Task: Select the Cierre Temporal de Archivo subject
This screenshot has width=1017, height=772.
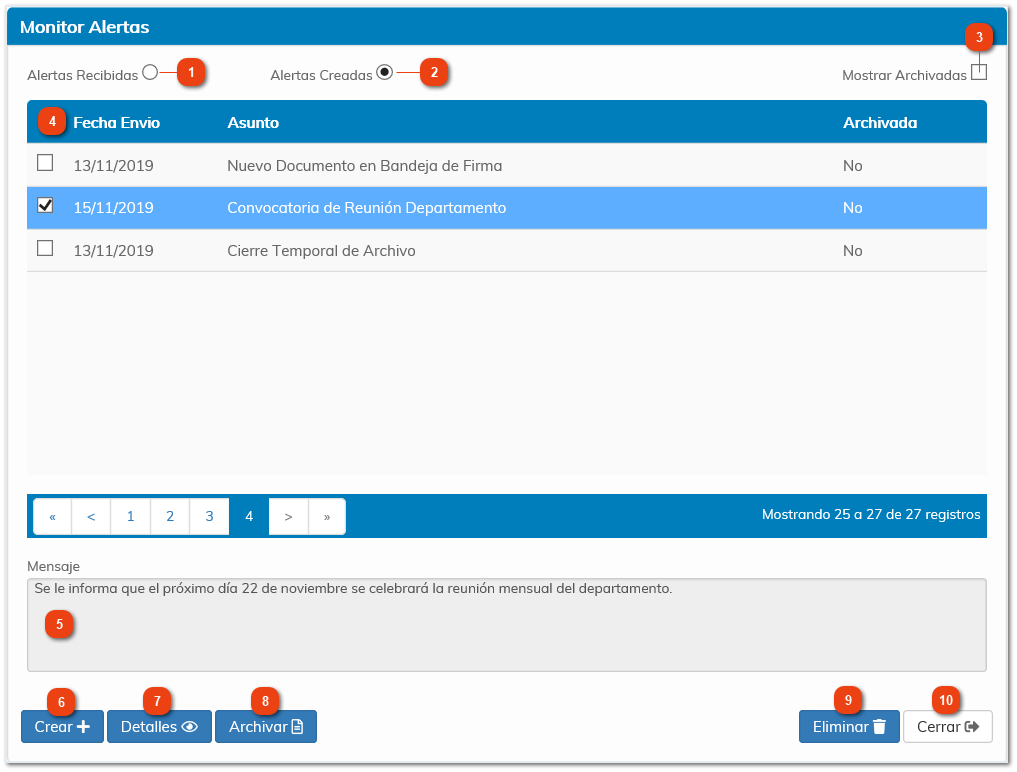Action: click(321, 251)
